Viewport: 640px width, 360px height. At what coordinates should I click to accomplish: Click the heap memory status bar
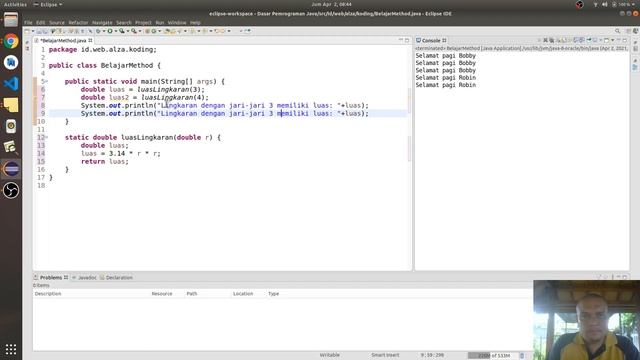coord(493,356)
